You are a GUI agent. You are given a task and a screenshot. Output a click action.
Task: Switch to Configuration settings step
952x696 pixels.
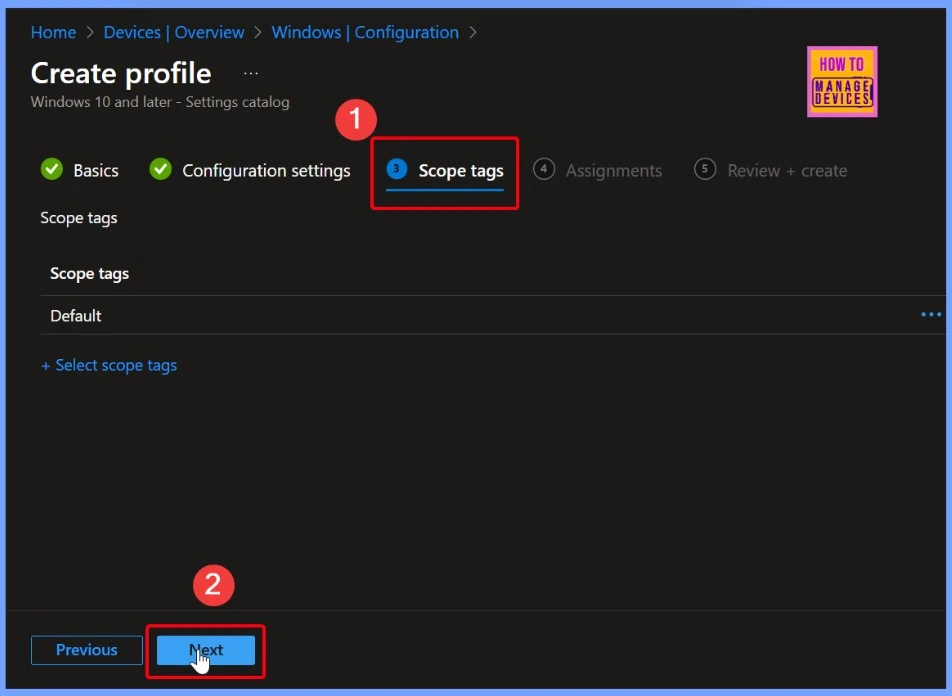[x=250, y=170]
